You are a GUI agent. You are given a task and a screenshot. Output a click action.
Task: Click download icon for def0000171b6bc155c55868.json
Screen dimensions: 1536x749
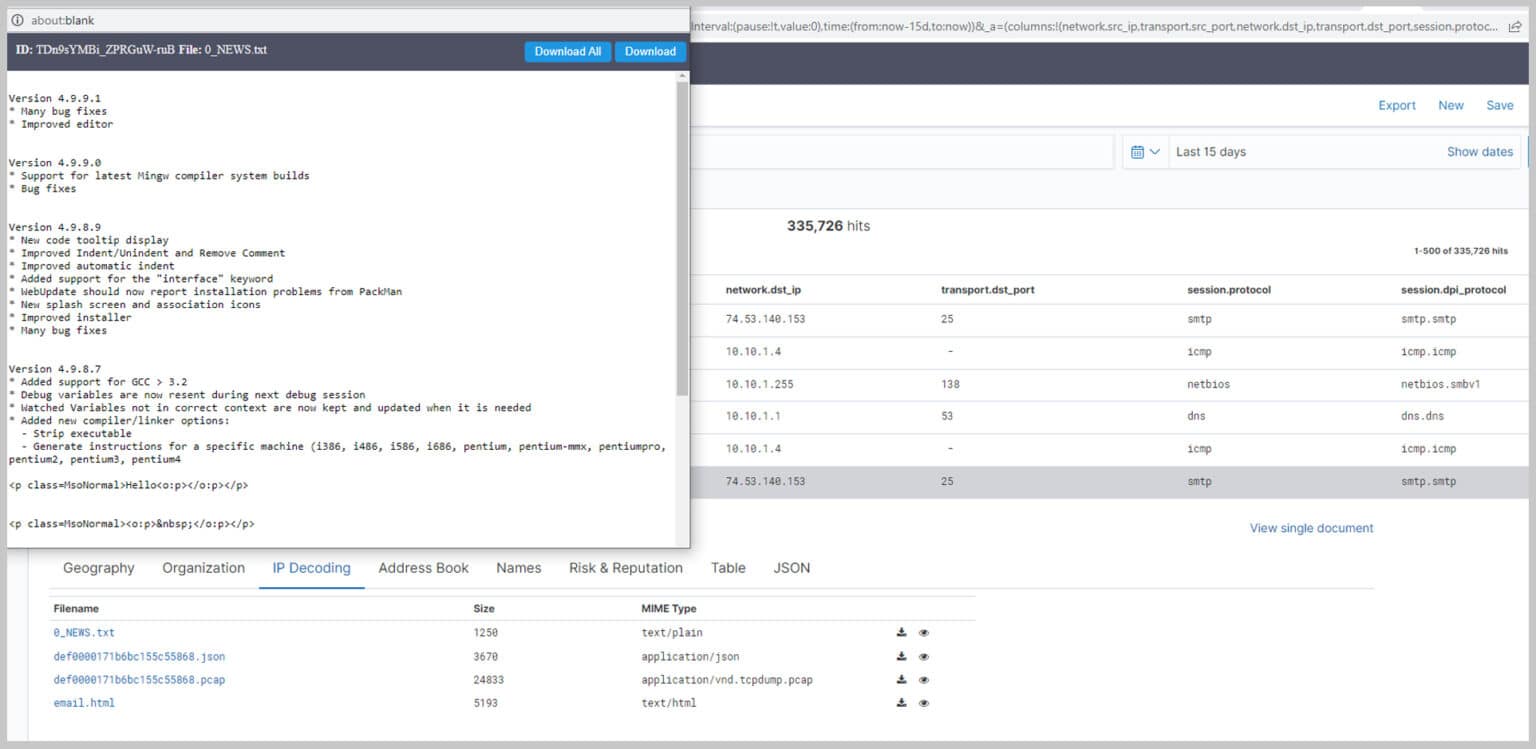click(x=901, y=656)
